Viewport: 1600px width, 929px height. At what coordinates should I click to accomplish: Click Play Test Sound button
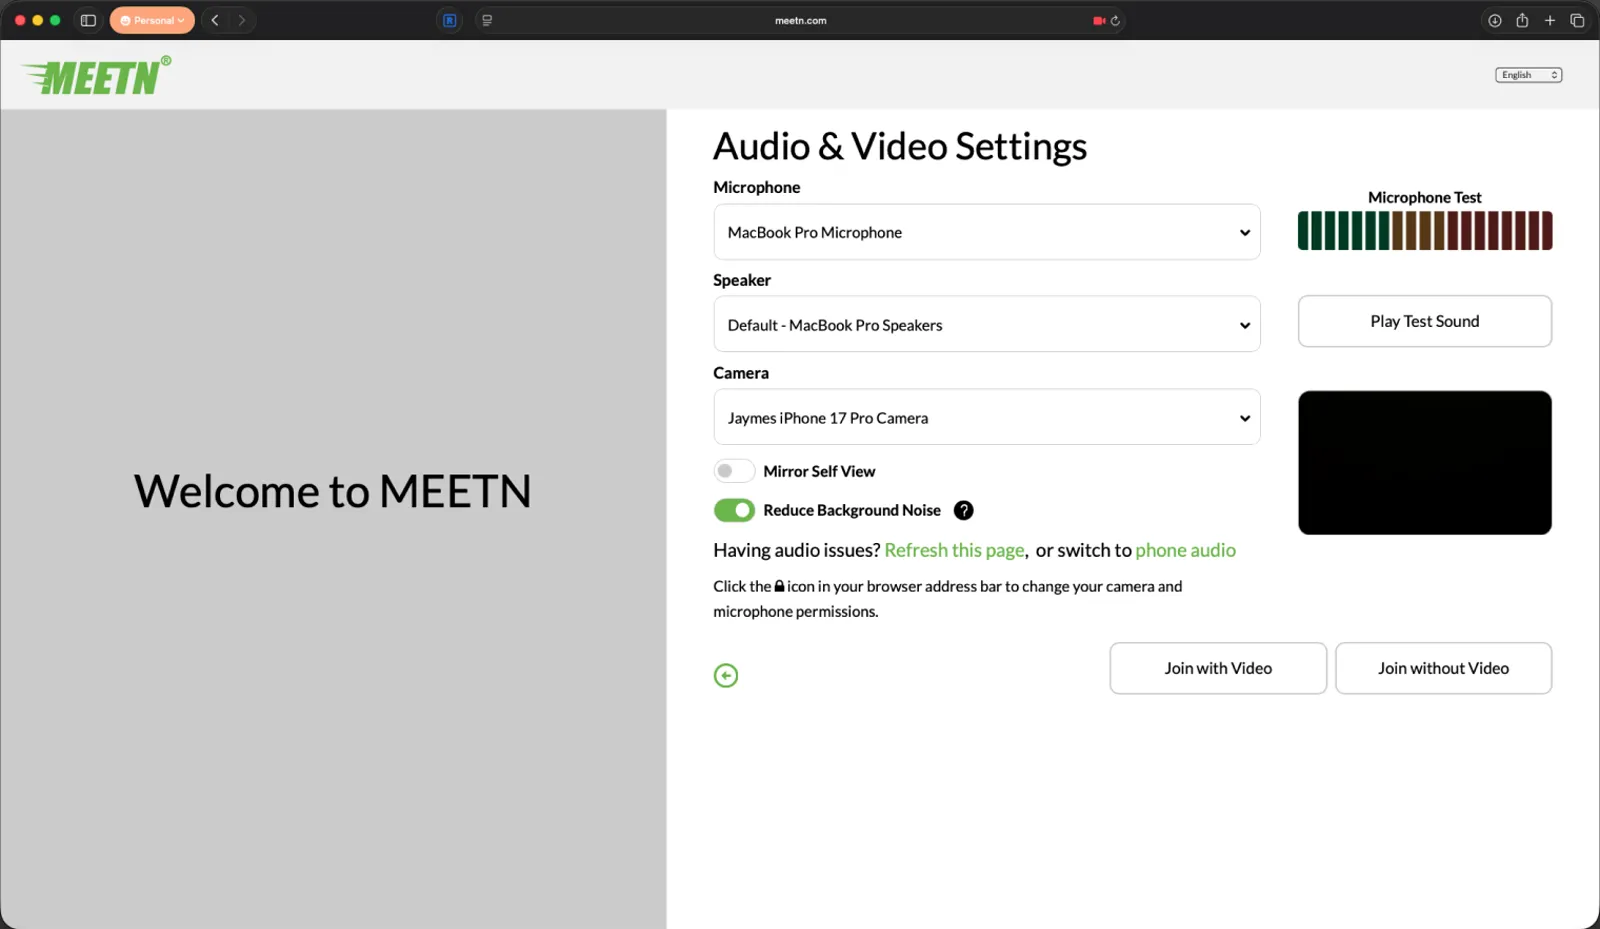[x=1425, y=321]
